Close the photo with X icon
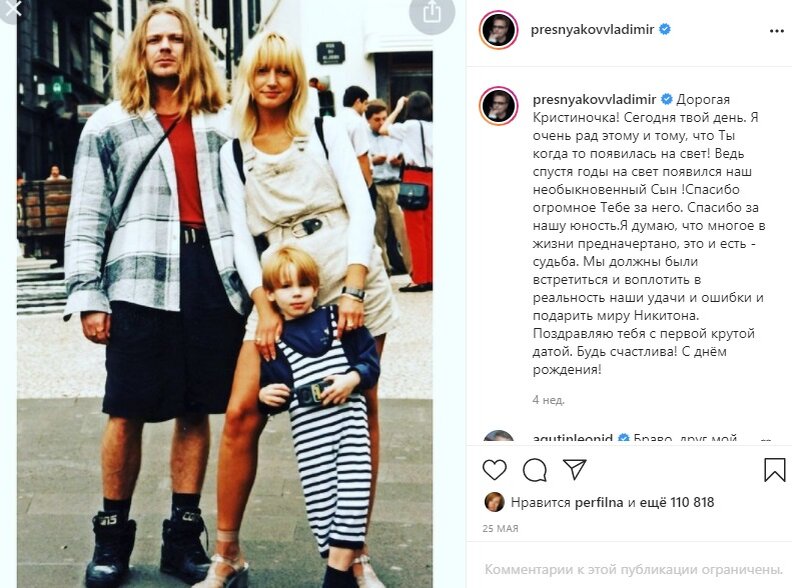 click(12, 9)
